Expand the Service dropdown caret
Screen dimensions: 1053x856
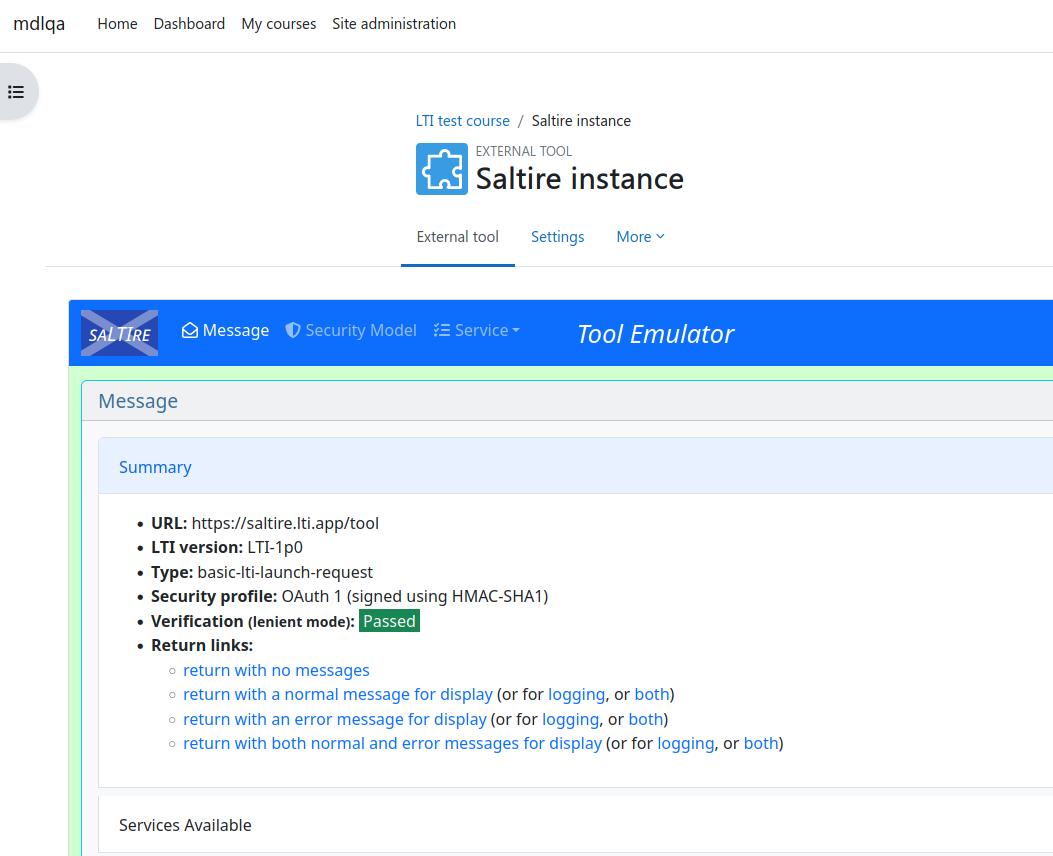[516, 330]
